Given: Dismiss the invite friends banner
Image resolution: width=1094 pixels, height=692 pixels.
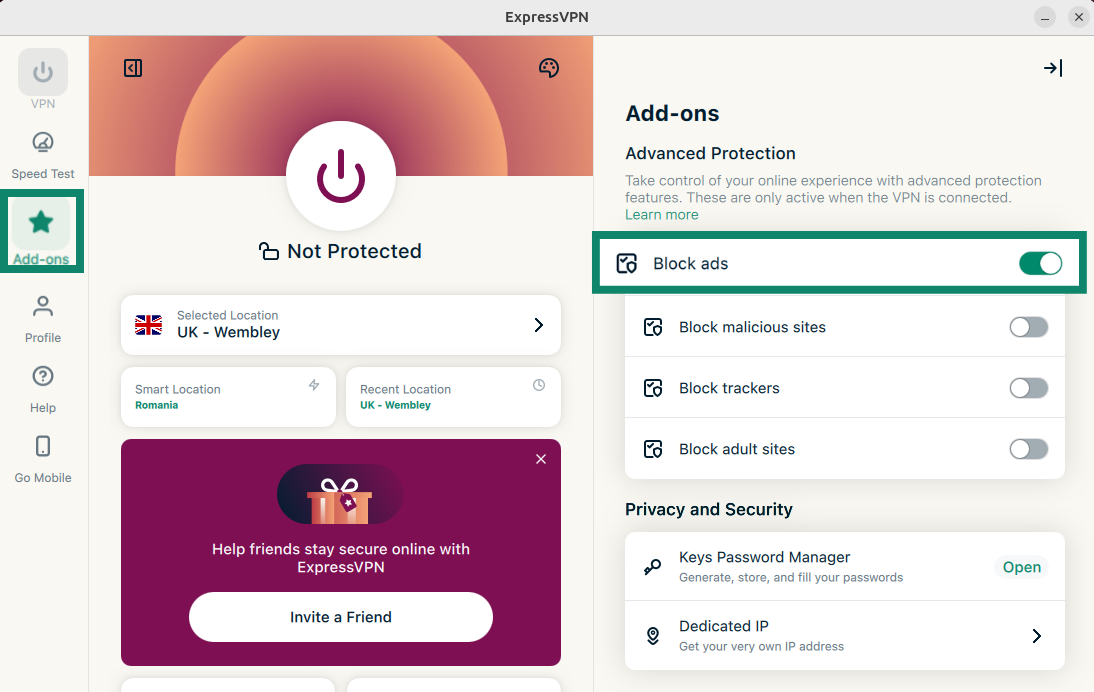Looking at the screenshot, I should click(541, 459).
